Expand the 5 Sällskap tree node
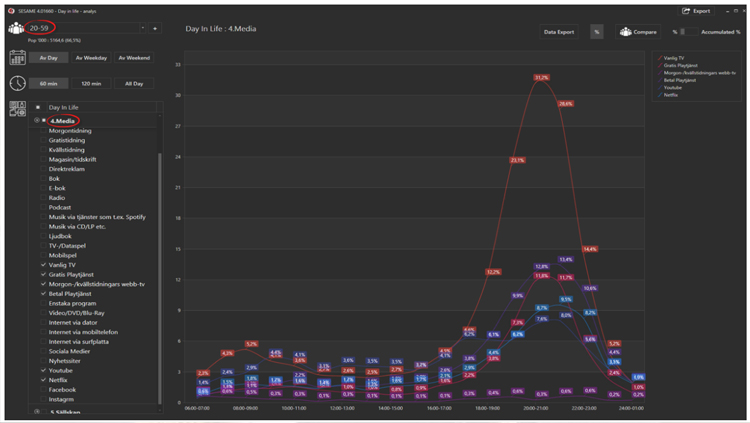This screenshot has width=750, height=423. [x=36, y=411]
